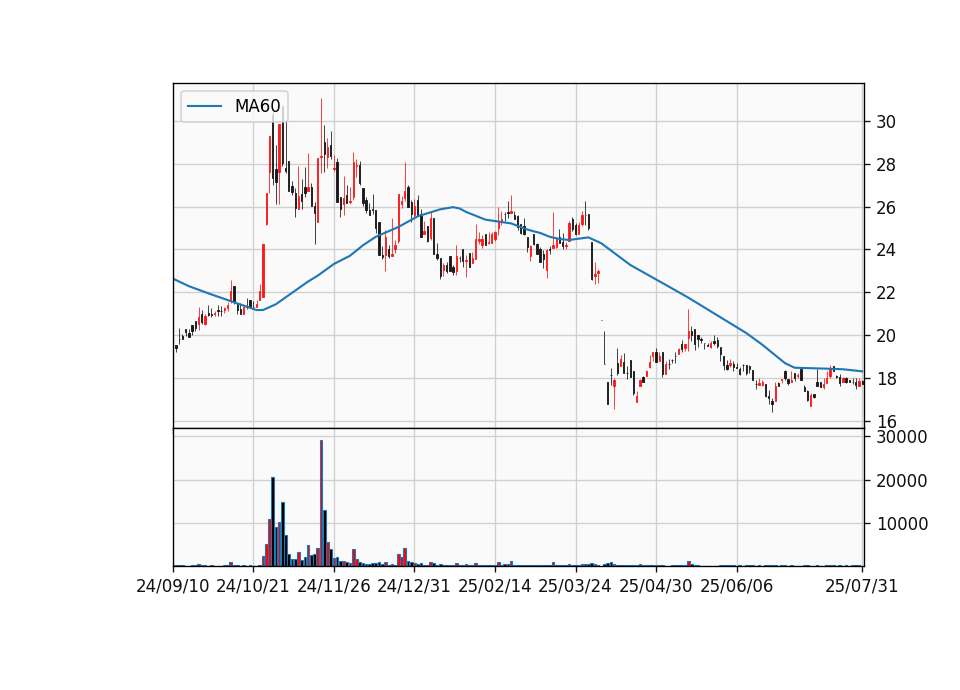Click the 25/02/14 date label
960x690 pixels.
(495, 586)
